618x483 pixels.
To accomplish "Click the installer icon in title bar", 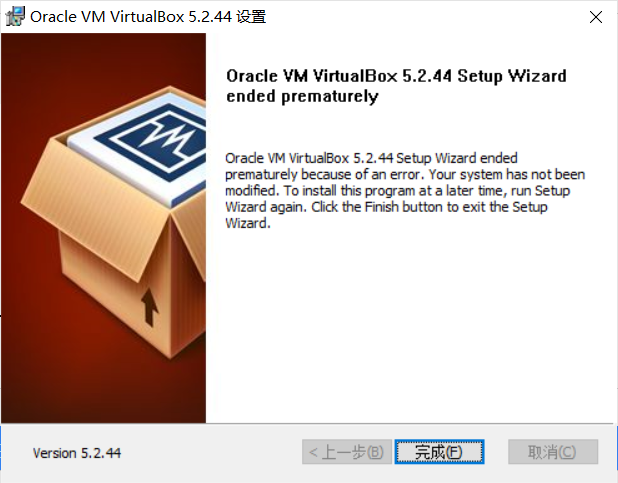I will tap(15, 17).
